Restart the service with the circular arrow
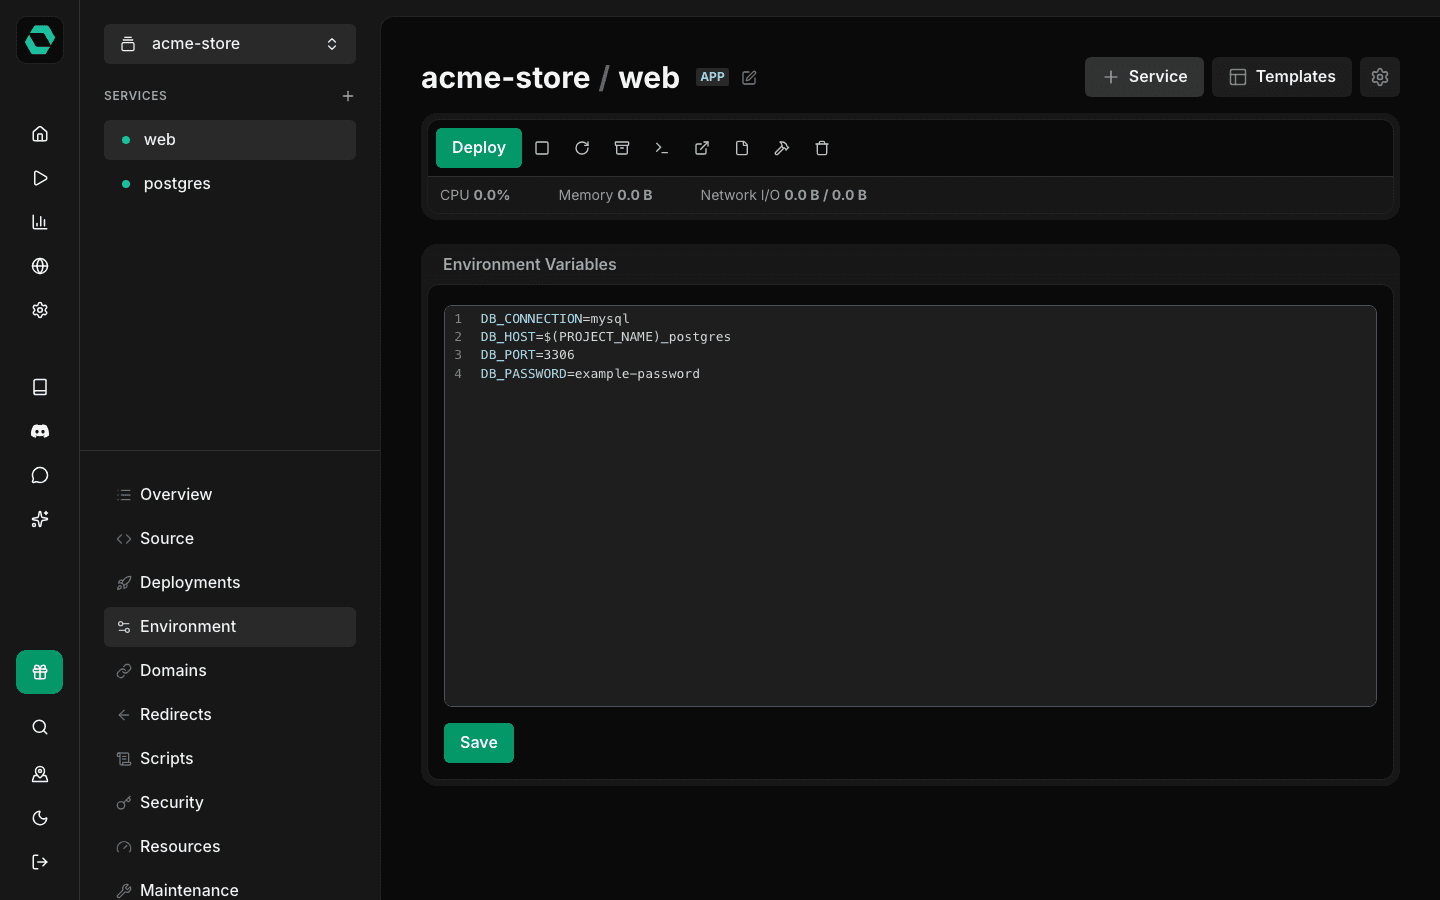The image size is (1440, 900). click(x=582, y=148)
